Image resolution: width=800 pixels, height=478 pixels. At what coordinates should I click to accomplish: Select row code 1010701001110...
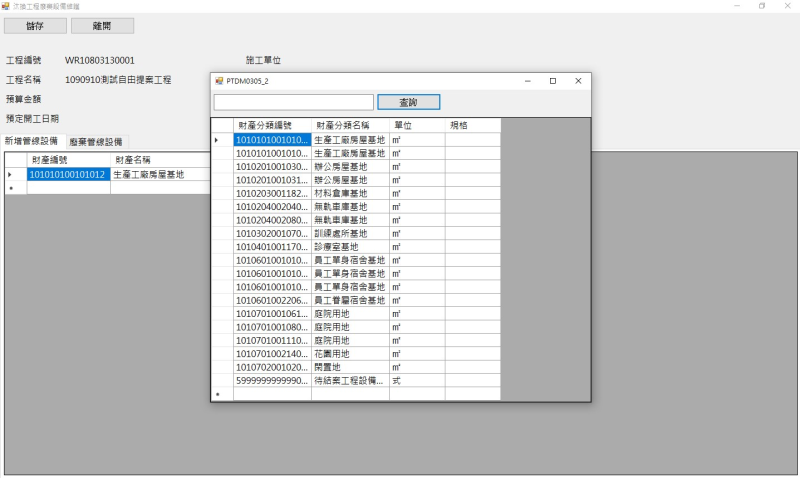[272, 340]
